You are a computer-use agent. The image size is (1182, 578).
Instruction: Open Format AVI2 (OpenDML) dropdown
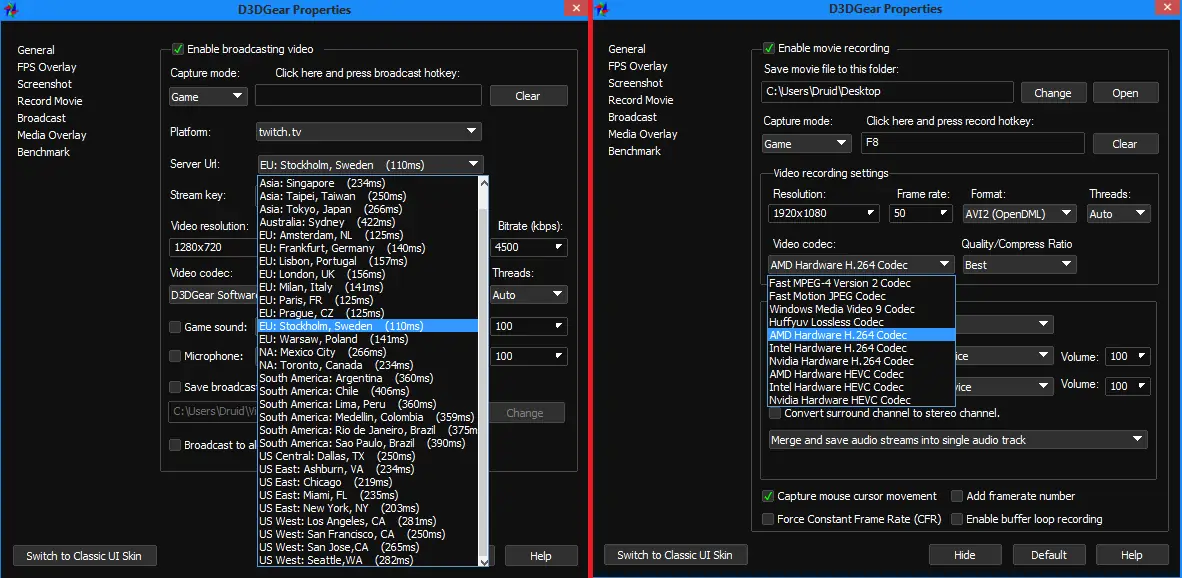1020,213
